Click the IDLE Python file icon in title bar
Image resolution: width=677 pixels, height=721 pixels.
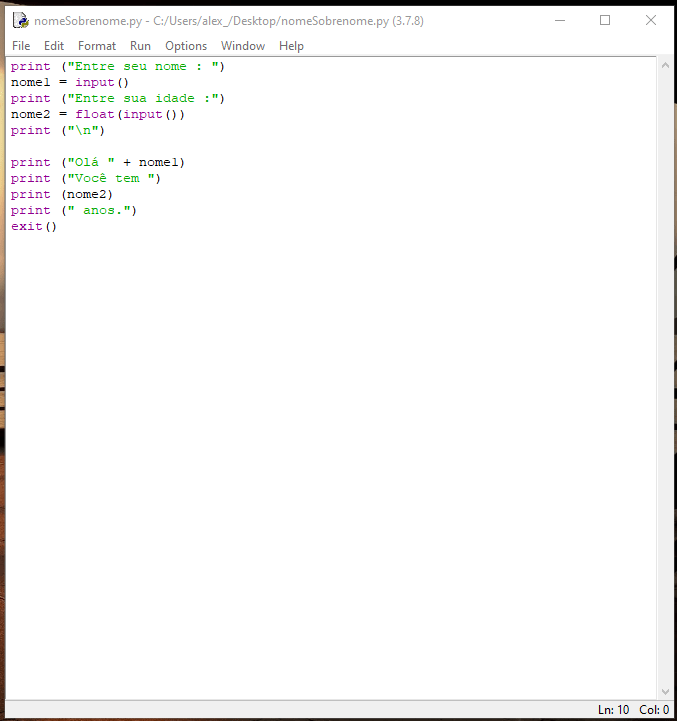[20, 20]
